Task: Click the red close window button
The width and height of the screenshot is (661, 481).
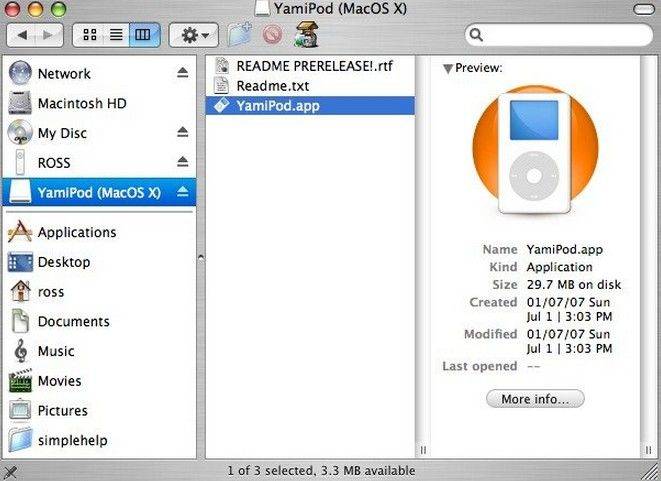Action: tap(12, 8)
